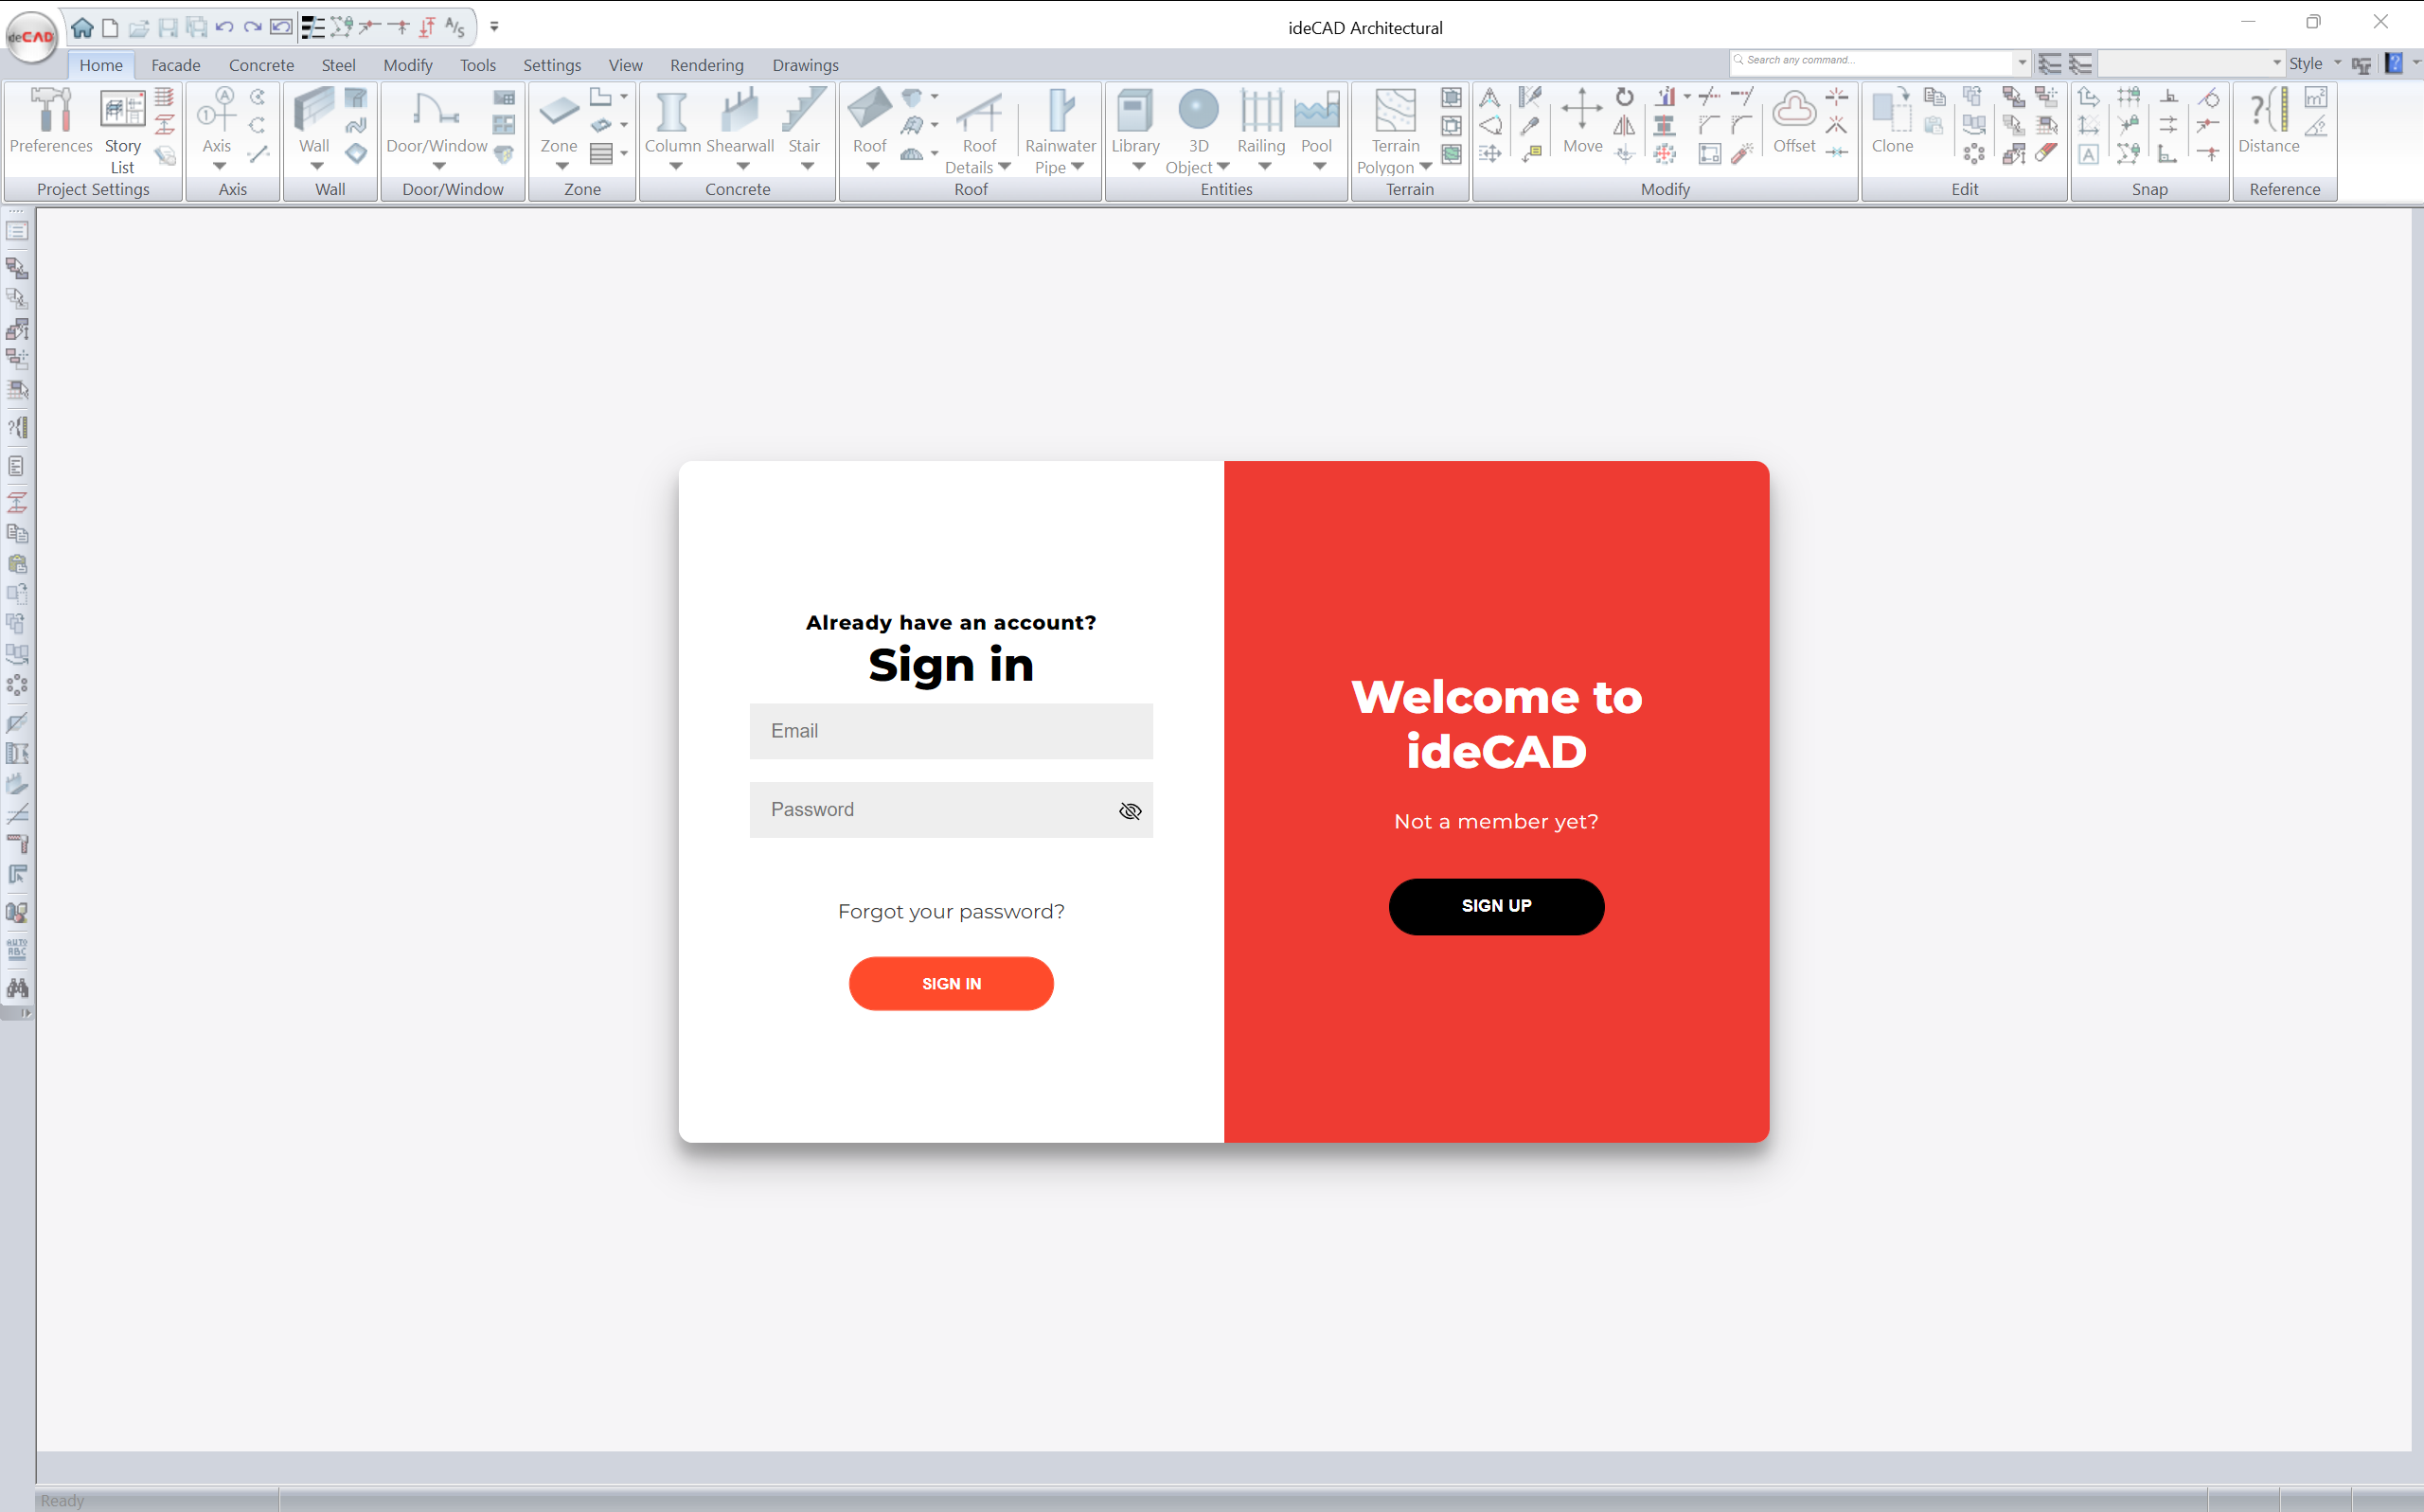This screenshot has width=2424, height=1512.
Task: Expand the Axis dropdown arrow
Action: pyautogui.click(x=218, y=167)
